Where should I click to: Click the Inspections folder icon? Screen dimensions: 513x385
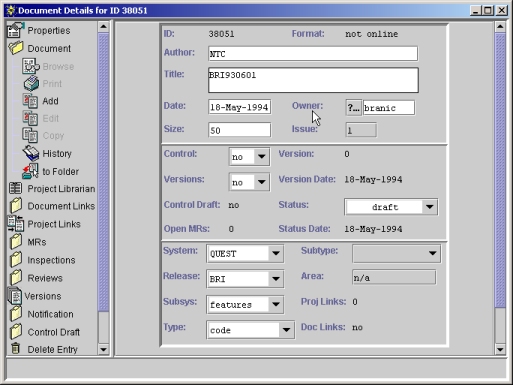pyautogui.click(x=16, y=260)
